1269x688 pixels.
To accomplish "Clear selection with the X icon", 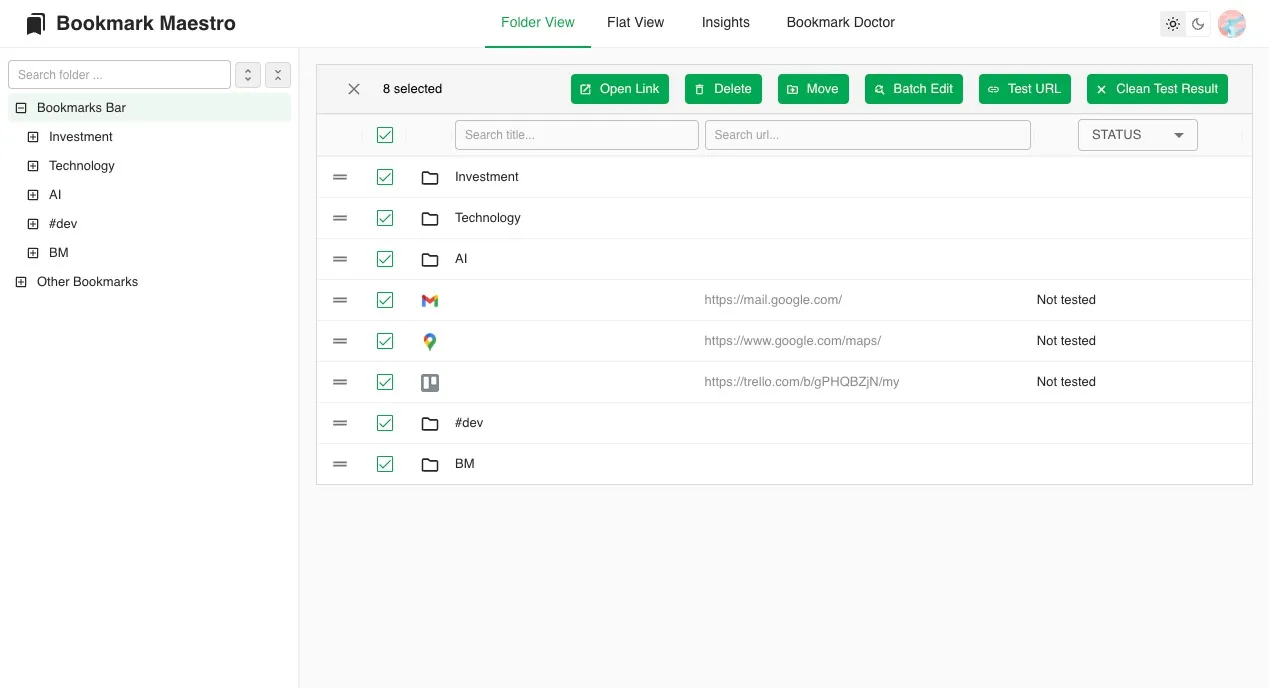I will pyautogui.click(x=354, y=89).
